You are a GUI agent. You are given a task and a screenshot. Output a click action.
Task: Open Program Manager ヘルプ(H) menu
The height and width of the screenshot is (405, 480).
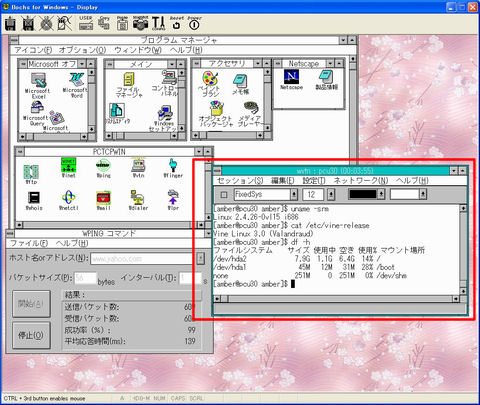pyautogui.click(x=186, y=50)
